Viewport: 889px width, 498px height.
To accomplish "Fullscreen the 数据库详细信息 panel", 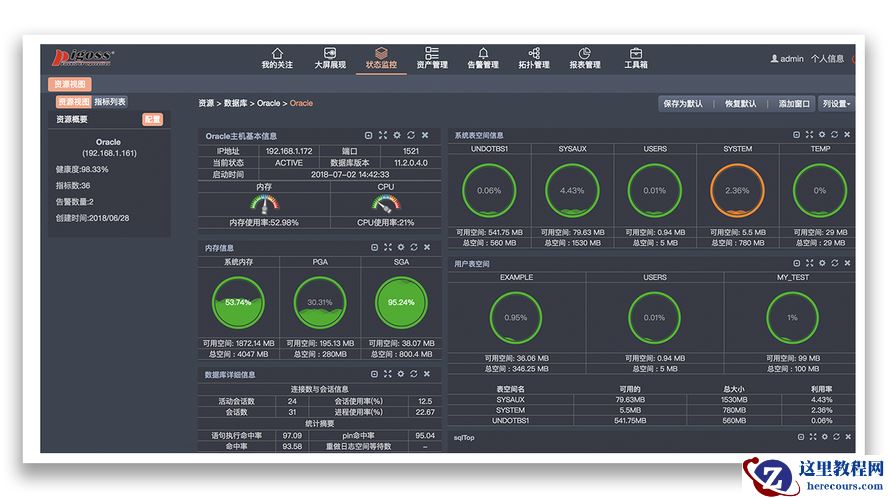I will [388, 374].
